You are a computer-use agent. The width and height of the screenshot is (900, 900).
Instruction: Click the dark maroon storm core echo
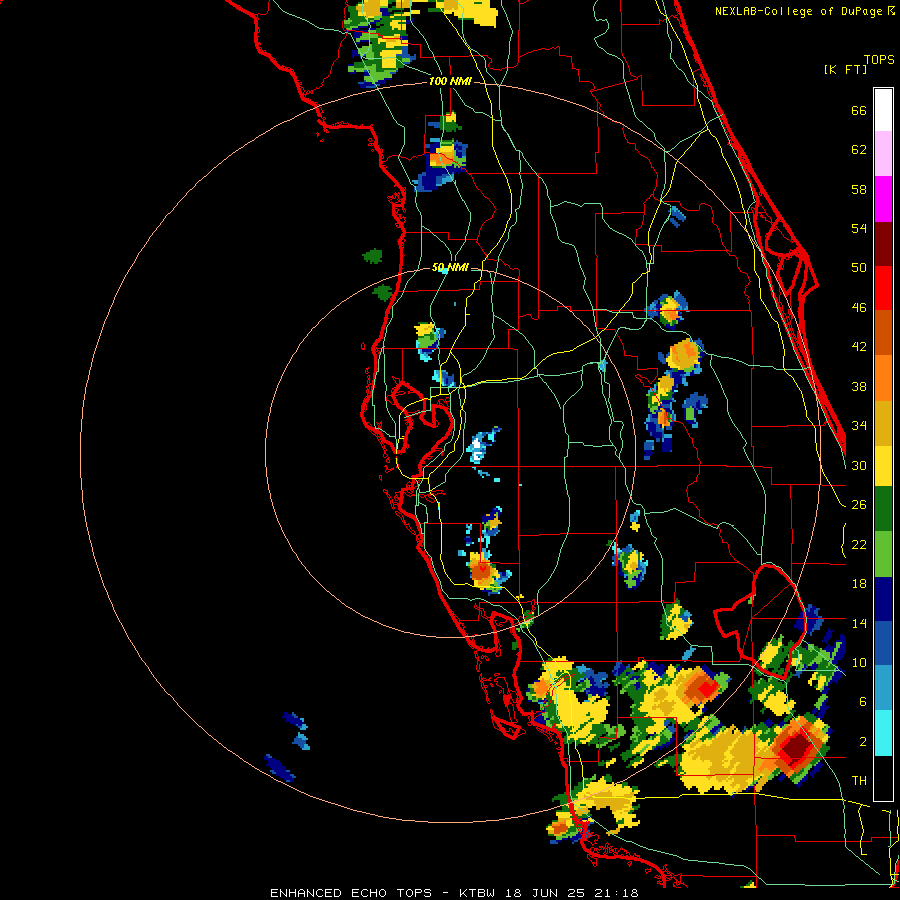(x=795, y=749)
